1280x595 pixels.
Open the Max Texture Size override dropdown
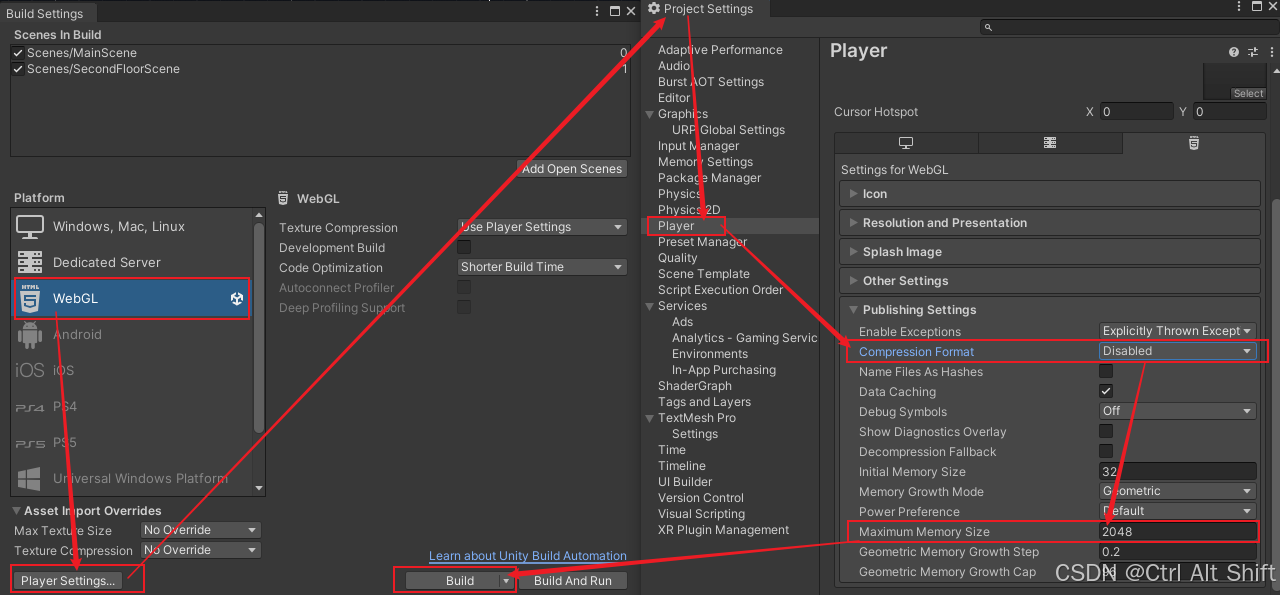click(x=201, y=530)
